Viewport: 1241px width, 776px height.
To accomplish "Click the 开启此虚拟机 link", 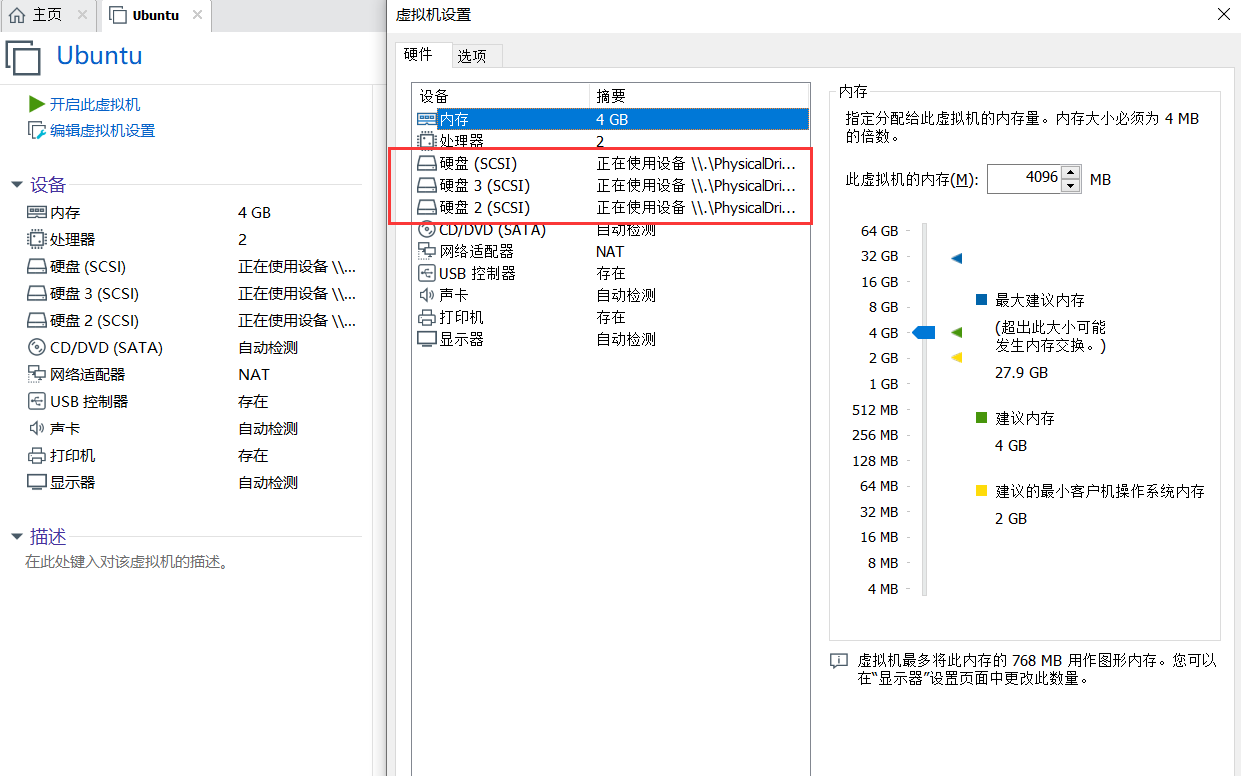I will (95, 104).
